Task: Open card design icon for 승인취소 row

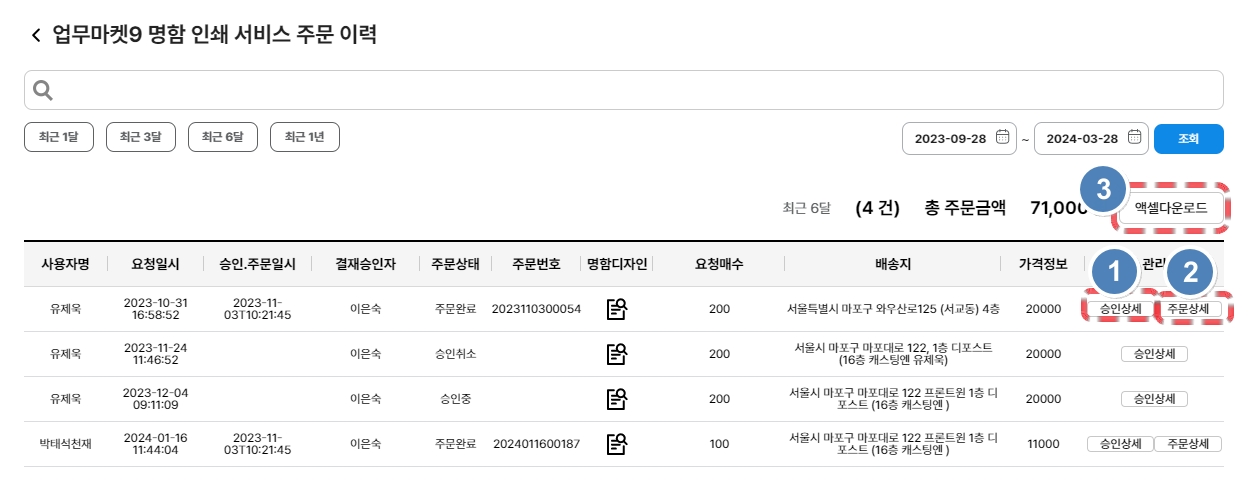Action: point(617,354)
